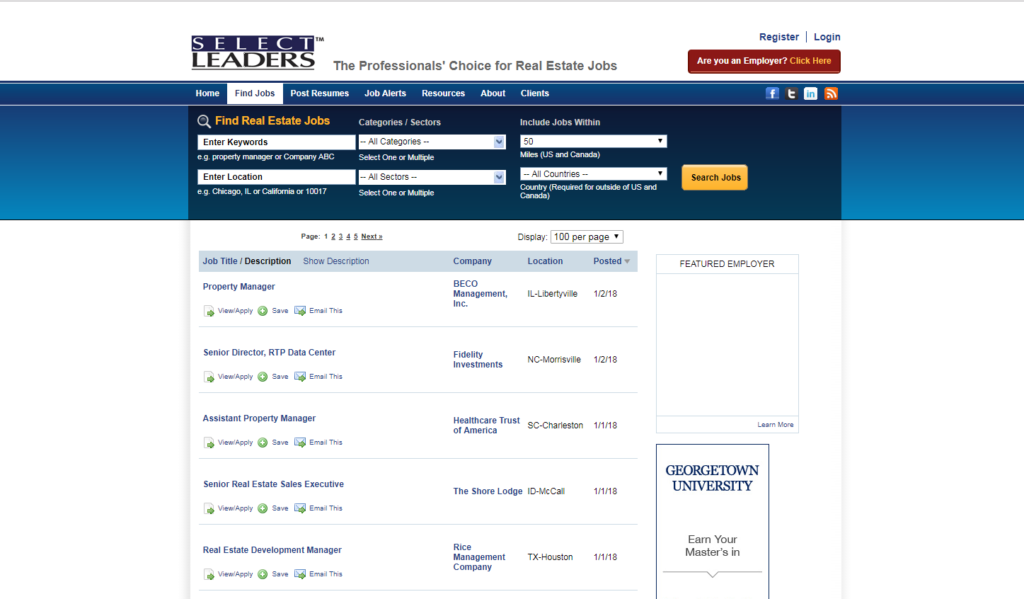Image resolution: width=1024 pixels, height=599 pixels.
Task: Open Fidelity Investments company link
Action: (x=478, y=360)
